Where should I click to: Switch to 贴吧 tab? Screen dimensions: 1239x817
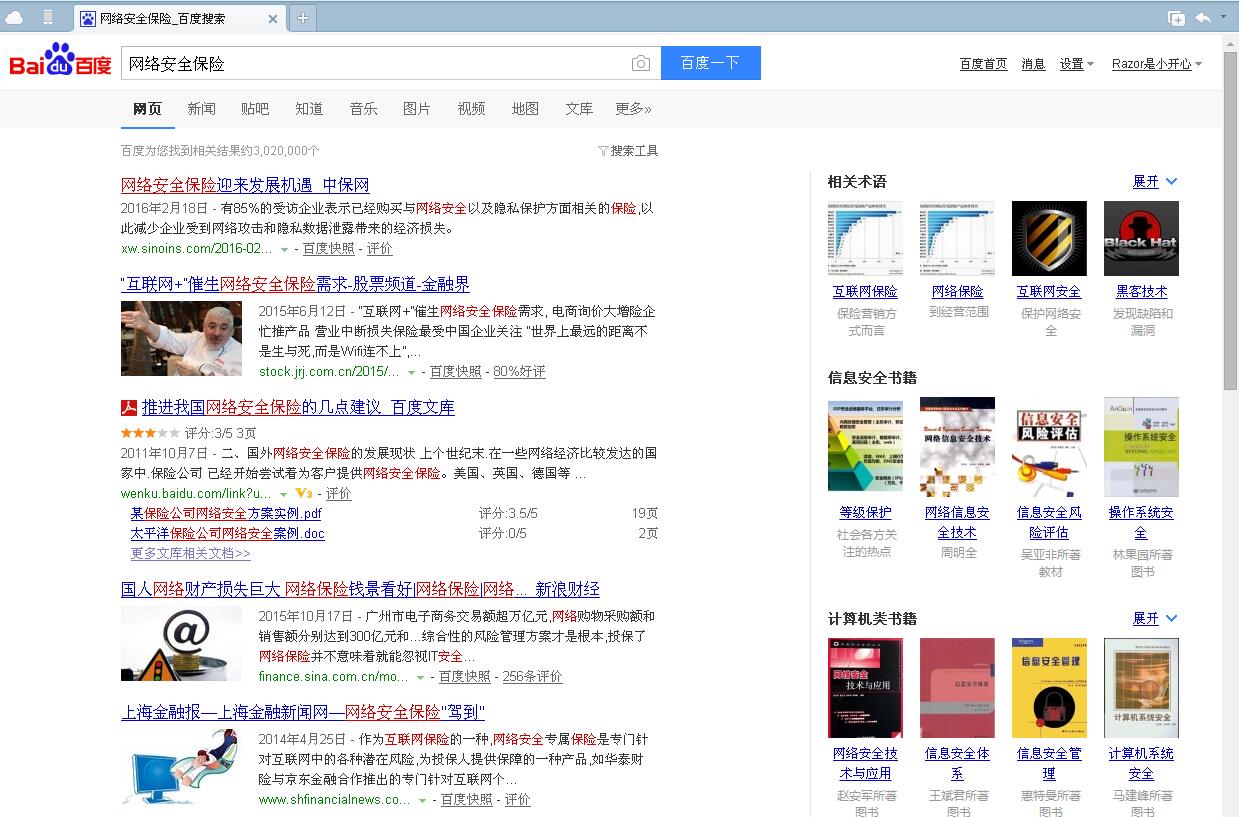pos(255,108)
